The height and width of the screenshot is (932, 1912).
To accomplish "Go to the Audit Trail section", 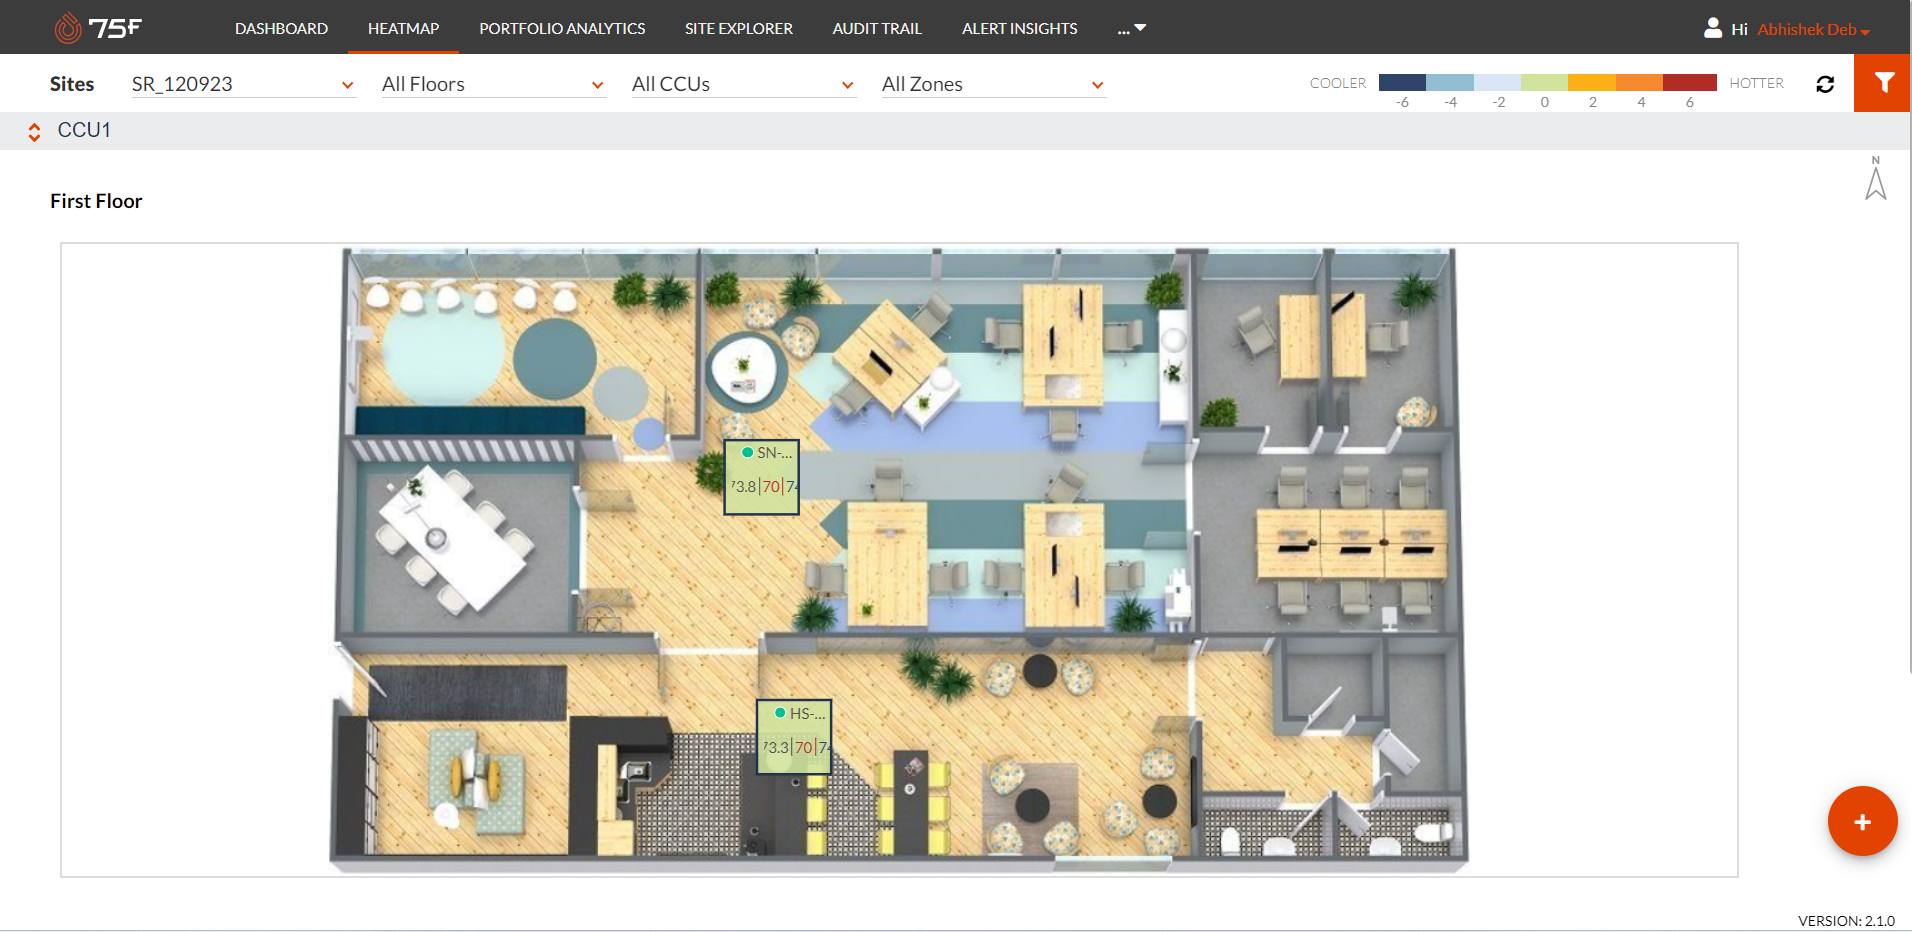I will (876, 28).
